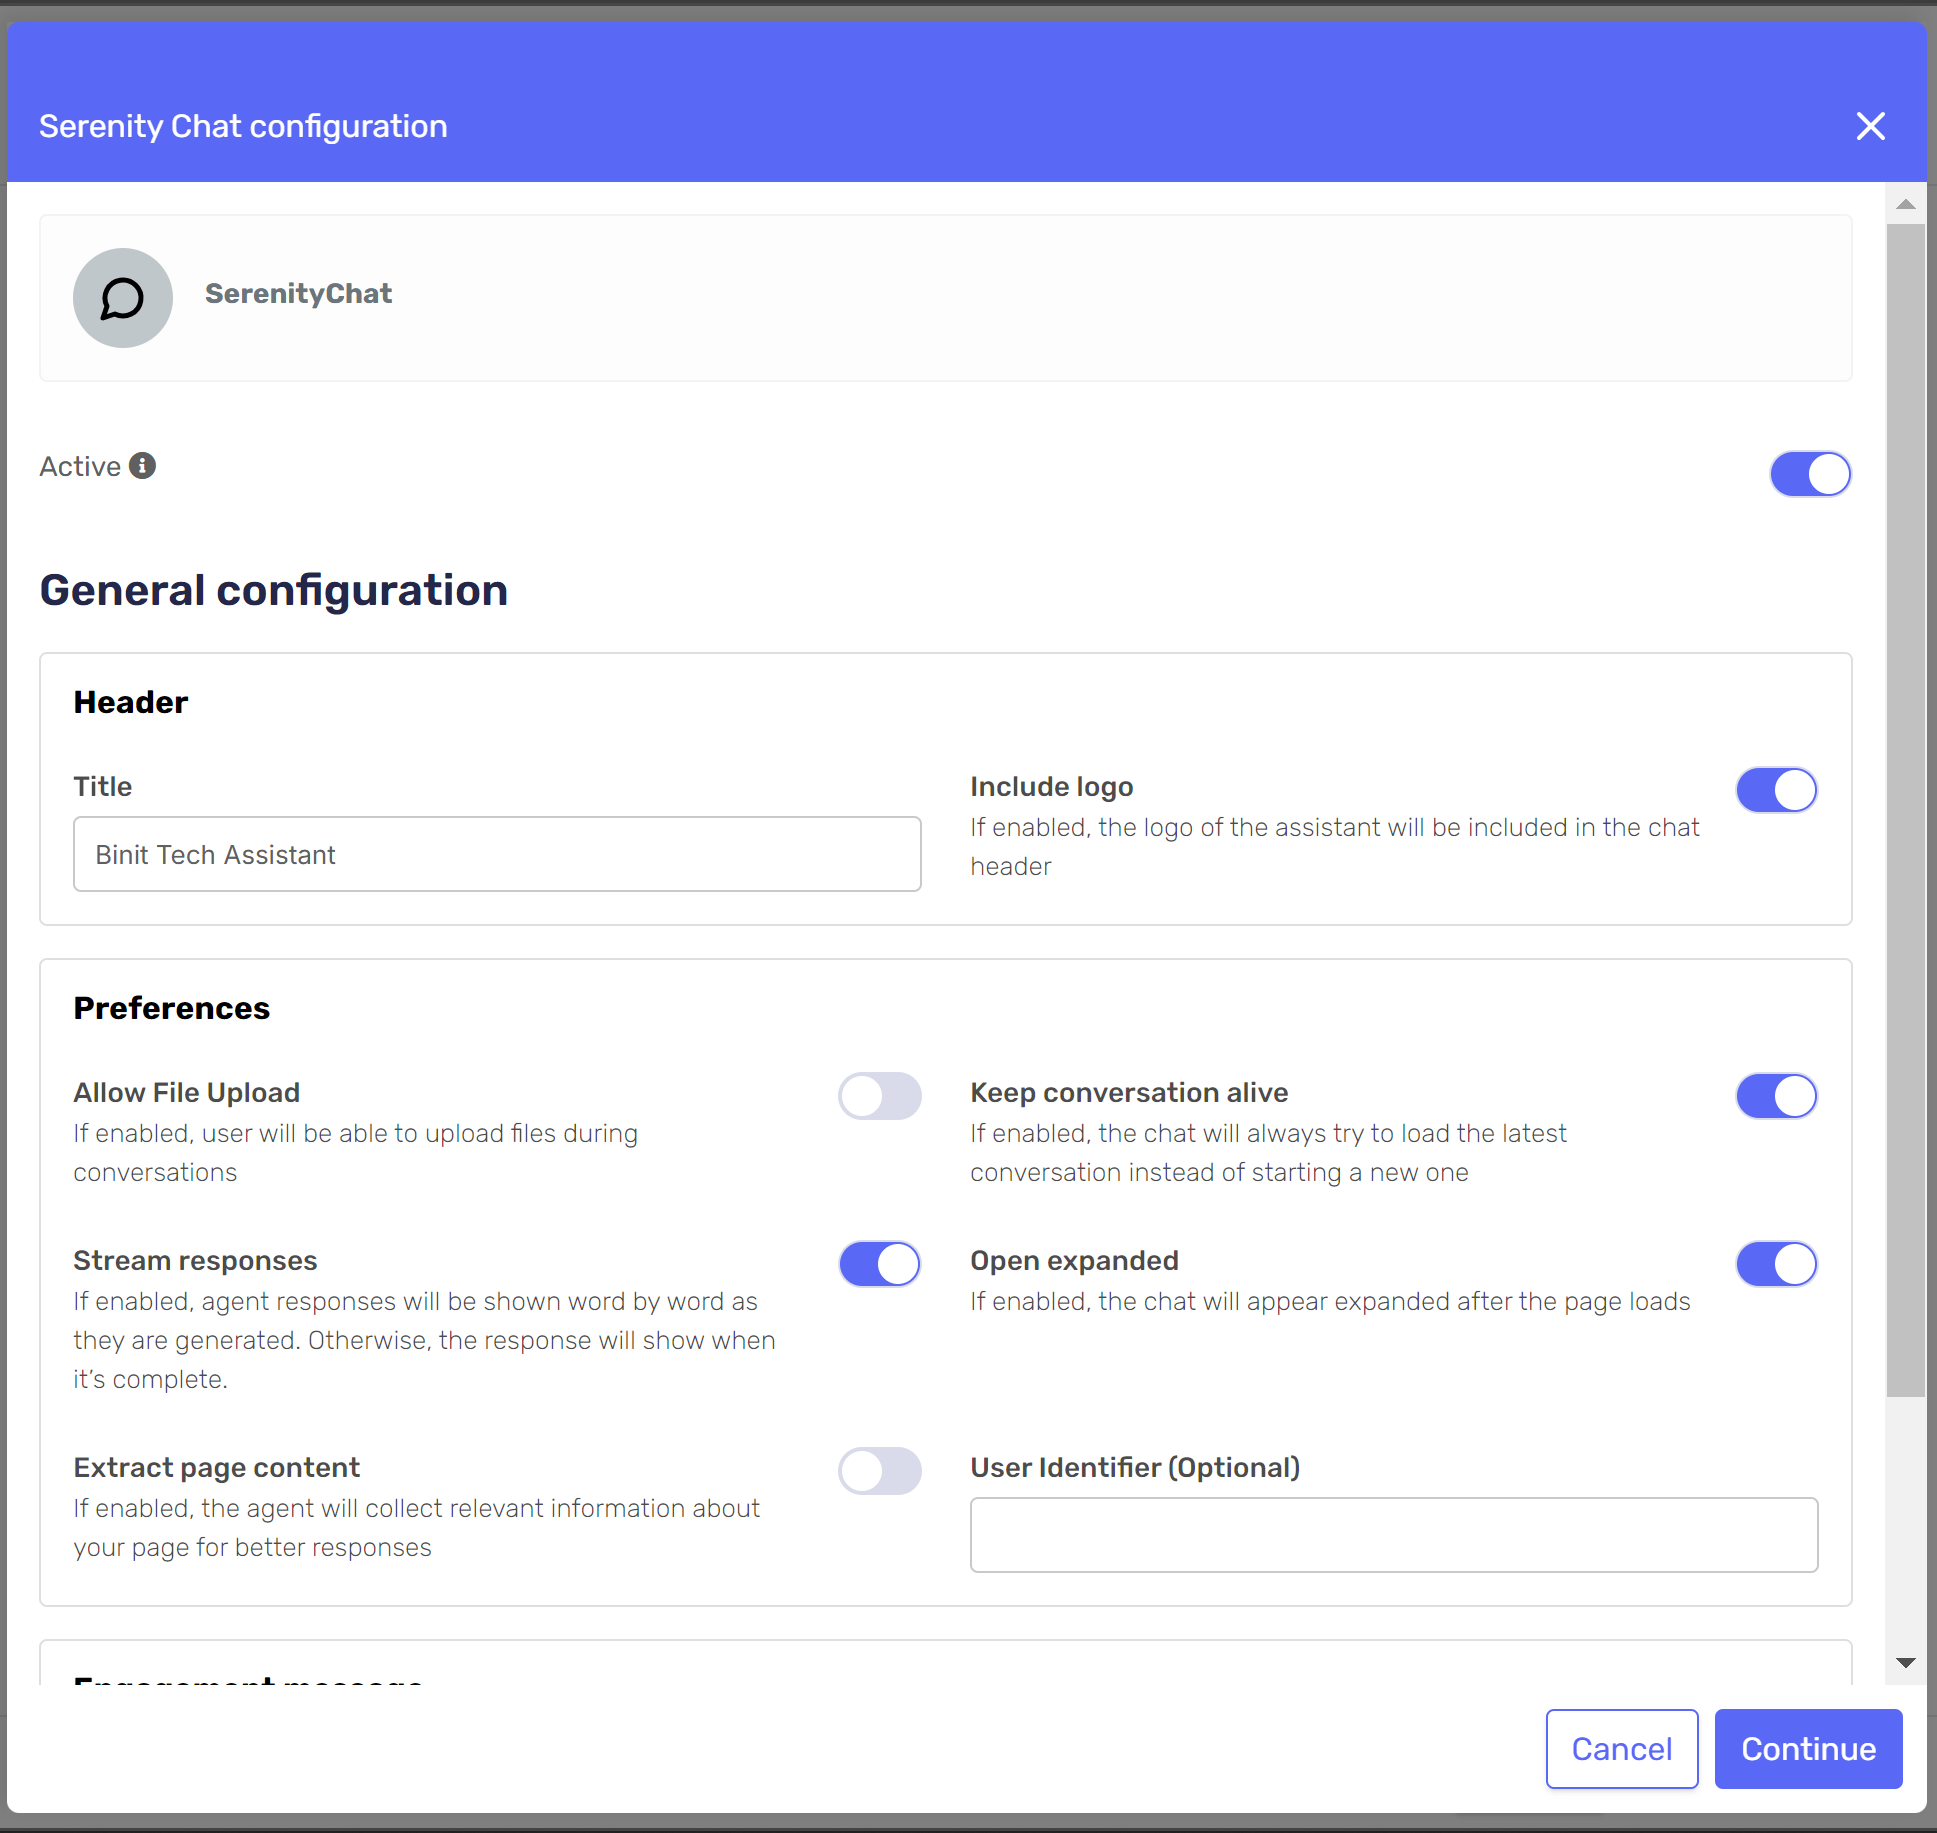Disable the Open expanded toggle
This screenshot has width=1937, height=1833.
pos(1777,1264)
